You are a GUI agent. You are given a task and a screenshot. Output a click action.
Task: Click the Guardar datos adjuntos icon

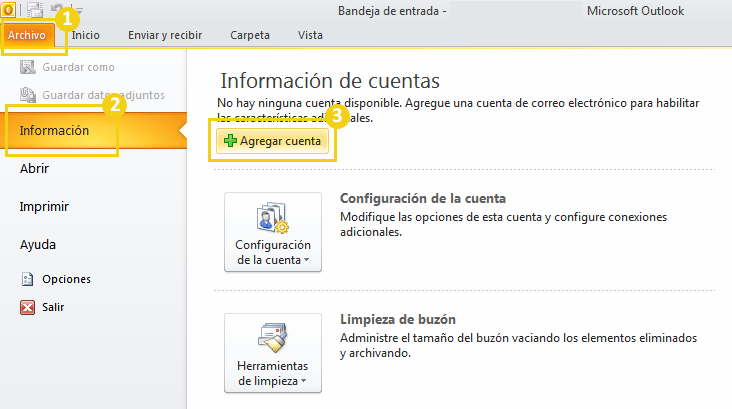pos(28,95)
